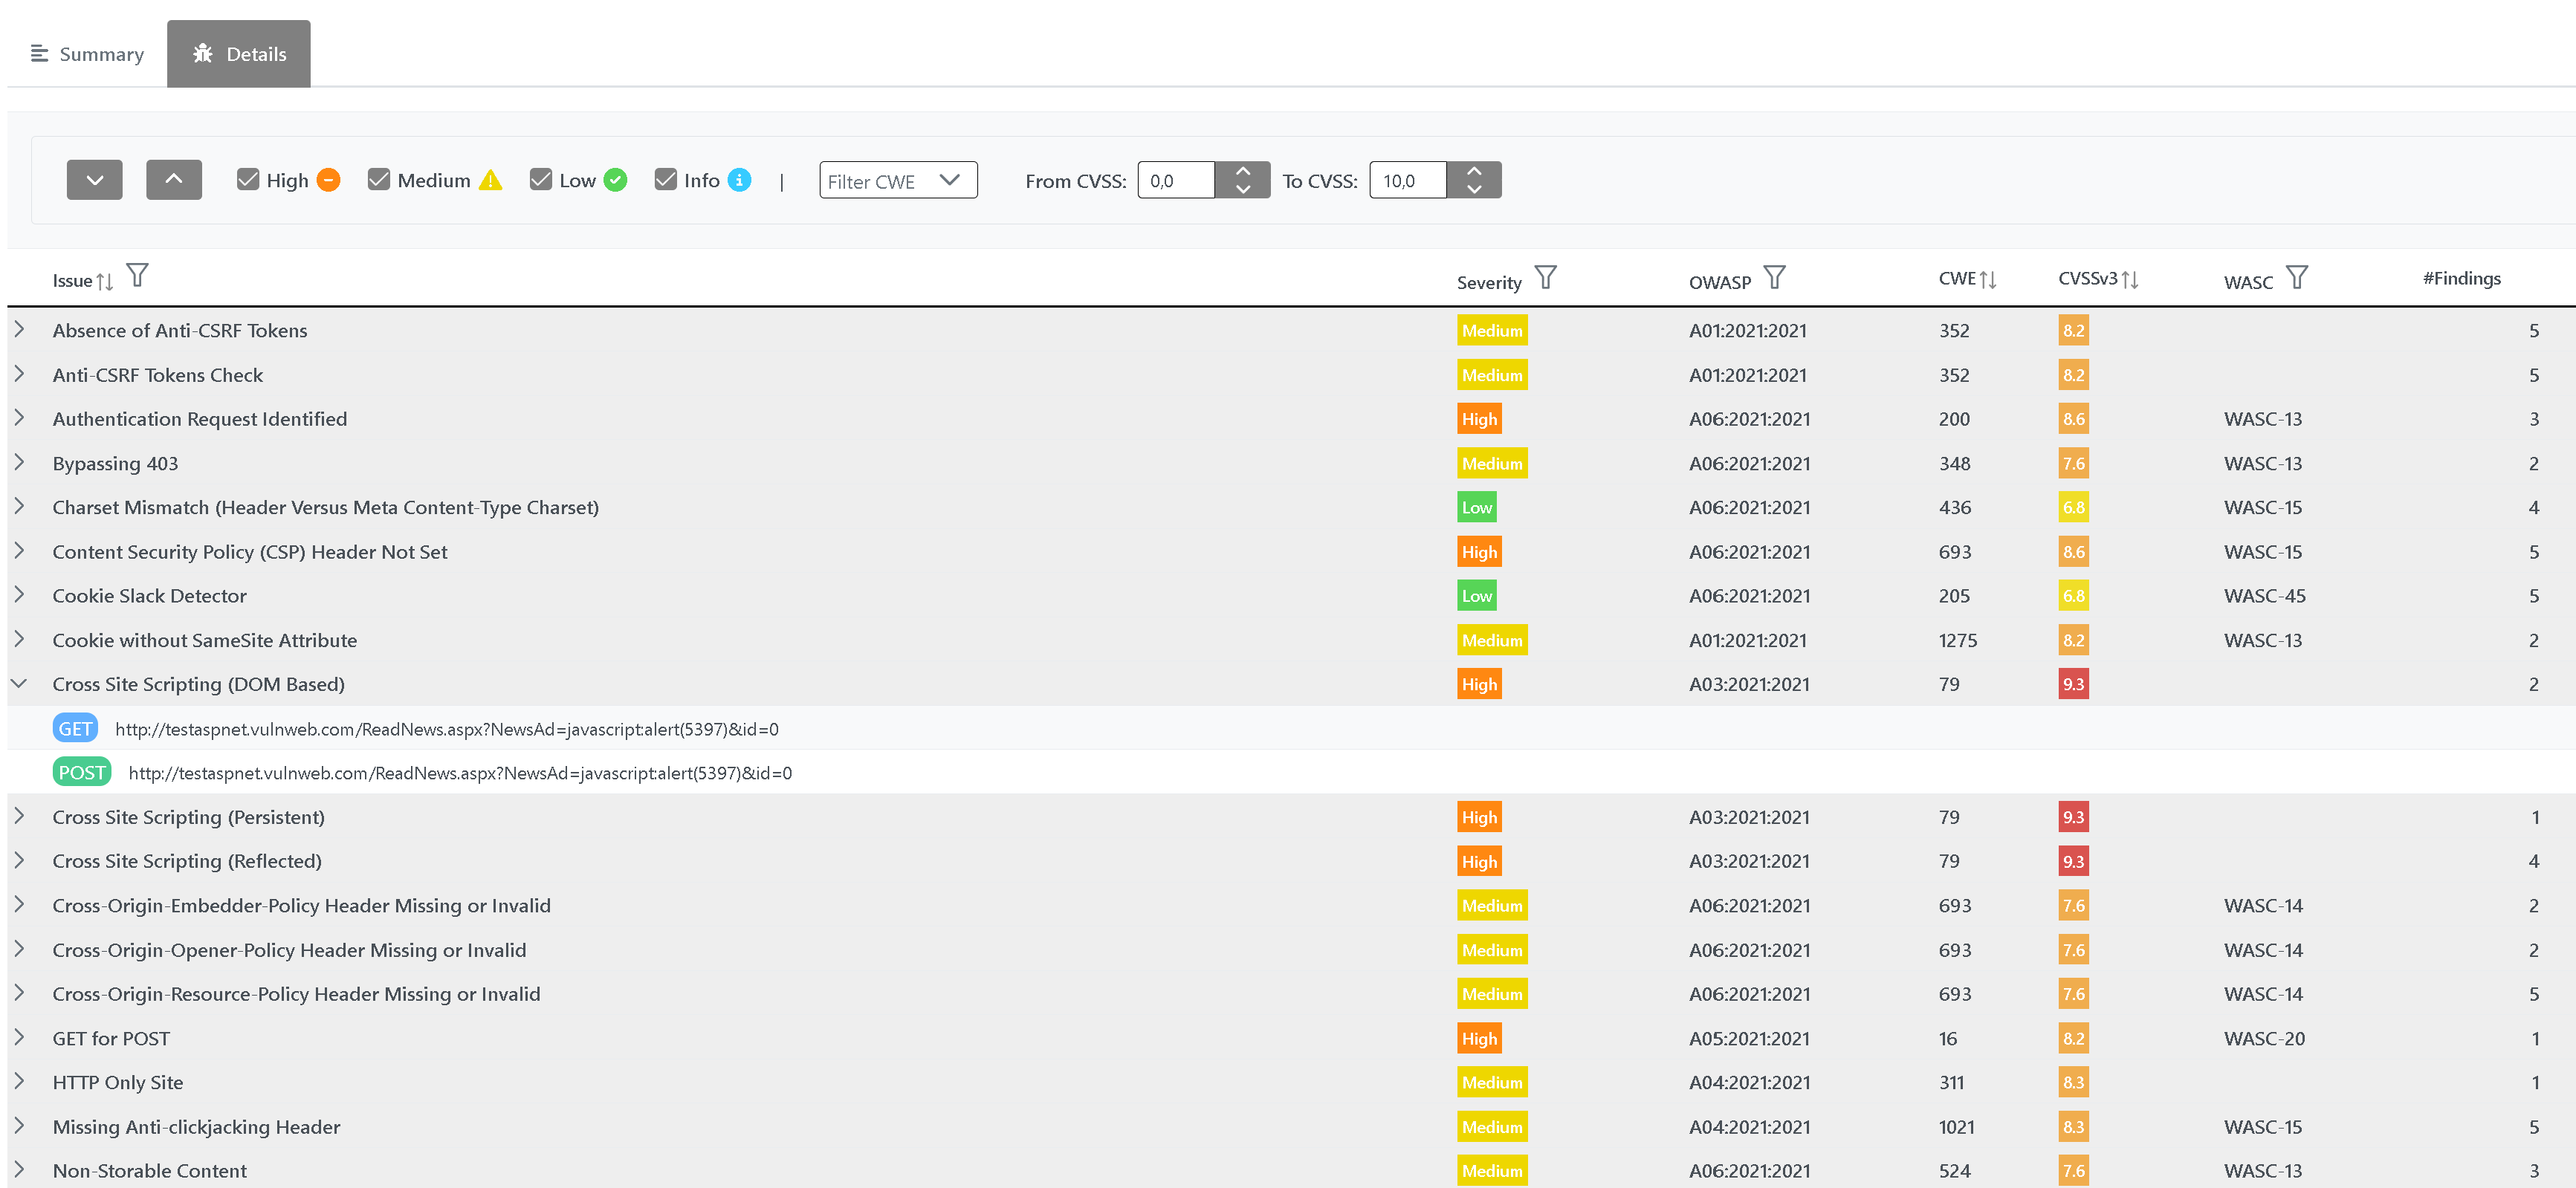
Task: Sort by the CVSSv3 column arrows
Action: tap(2129, 280)
